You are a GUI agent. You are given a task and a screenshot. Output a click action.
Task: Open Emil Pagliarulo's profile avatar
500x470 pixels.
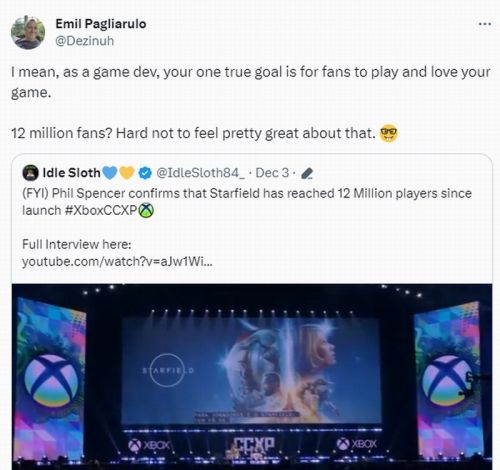click(28, 32)
